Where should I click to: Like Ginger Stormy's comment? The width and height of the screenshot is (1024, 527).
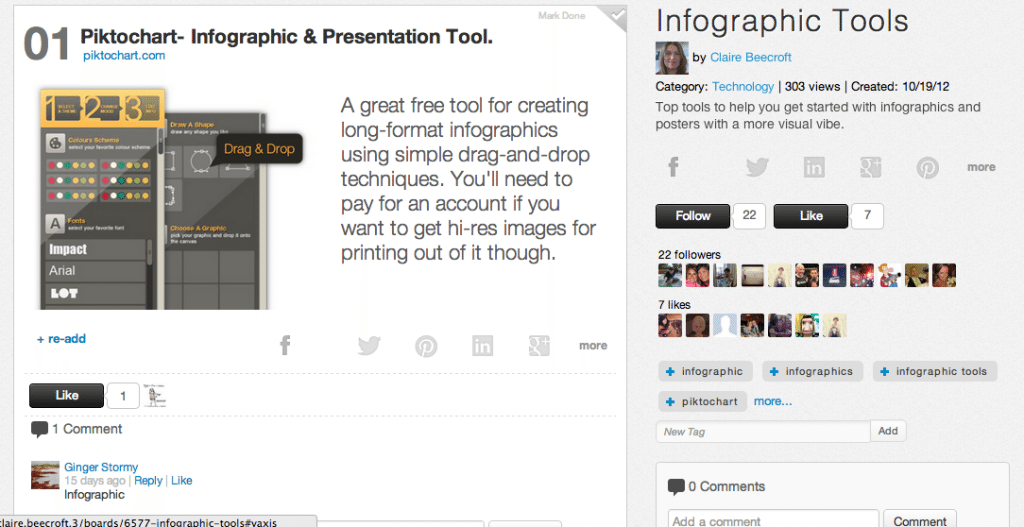click(181, 481)
